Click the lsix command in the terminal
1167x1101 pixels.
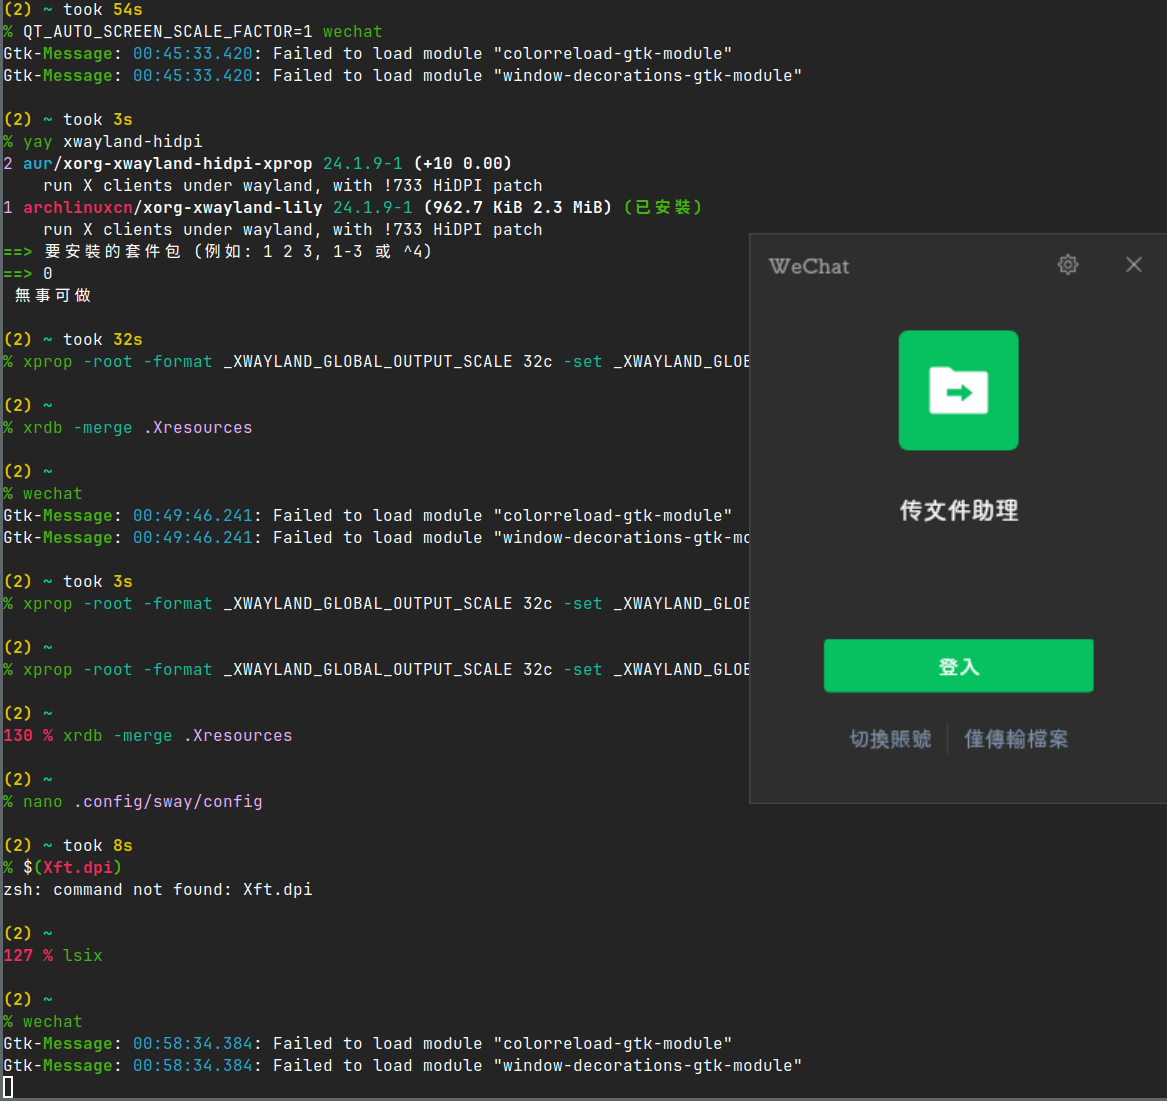point(82,956)
